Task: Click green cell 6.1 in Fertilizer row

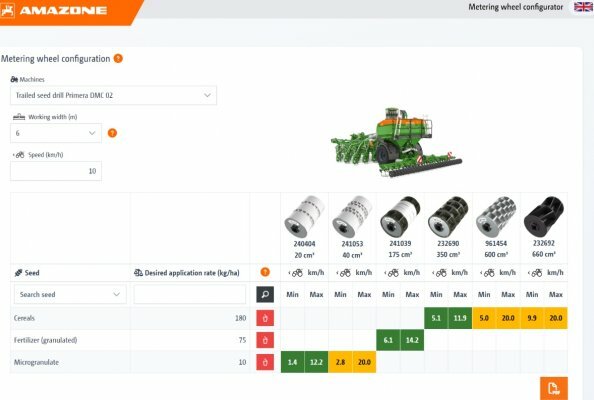Action: click(x=388, y=340)
